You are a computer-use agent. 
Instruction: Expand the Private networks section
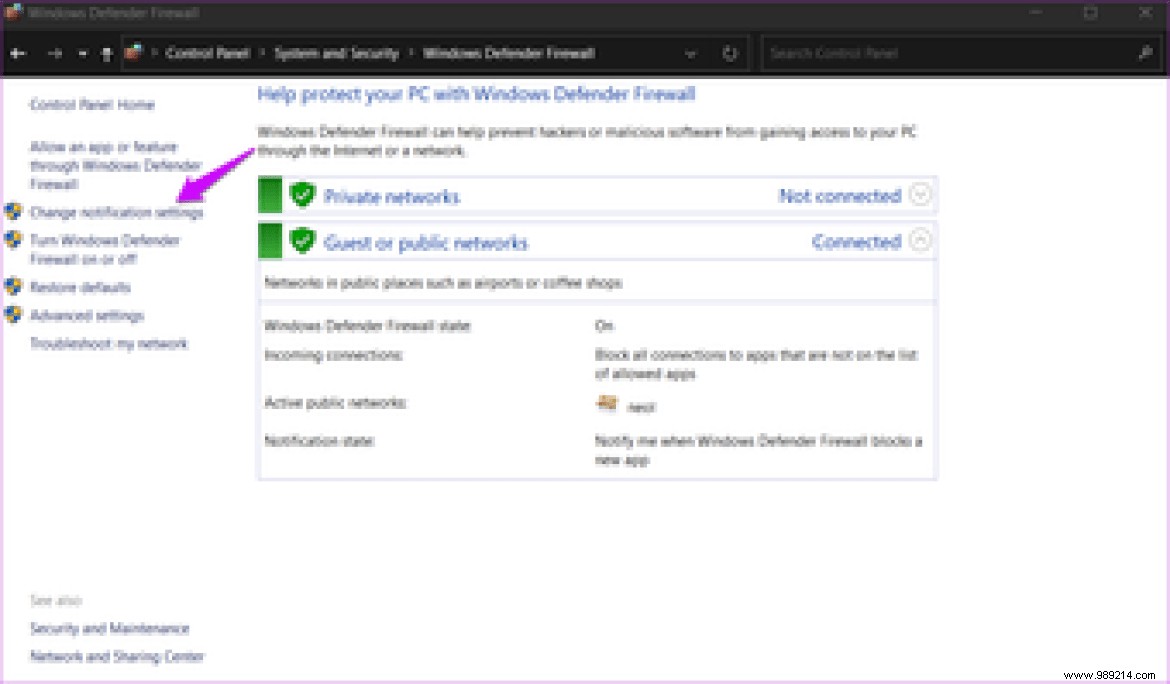tap(923, 195)
